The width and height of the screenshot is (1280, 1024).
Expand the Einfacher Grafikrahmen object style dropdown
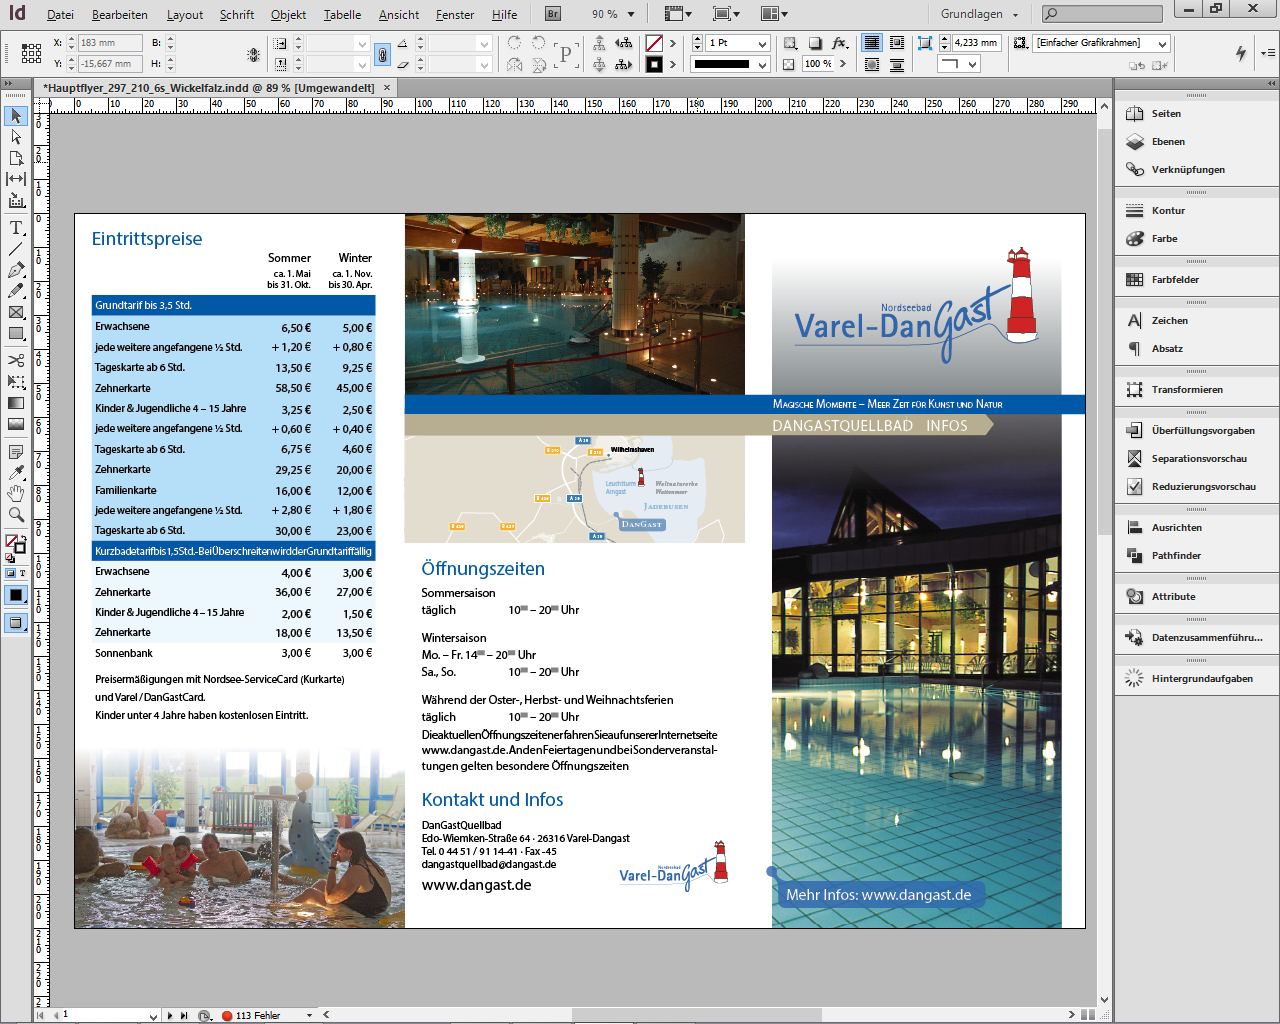[1162, 44]
